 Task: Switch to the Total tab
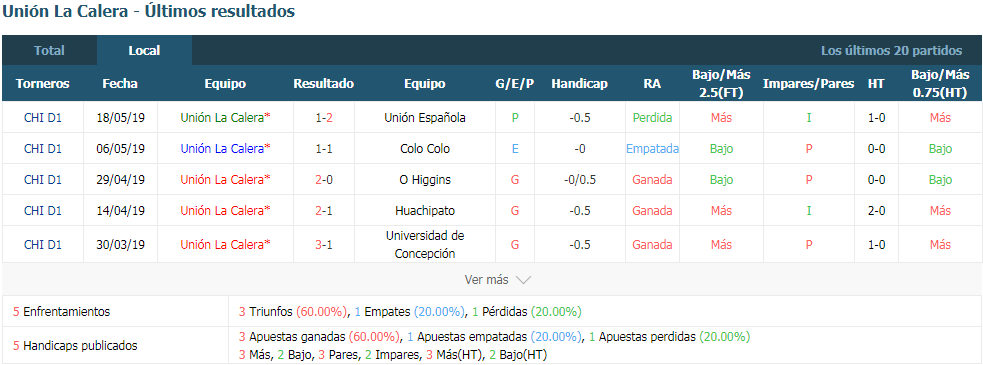49,51
